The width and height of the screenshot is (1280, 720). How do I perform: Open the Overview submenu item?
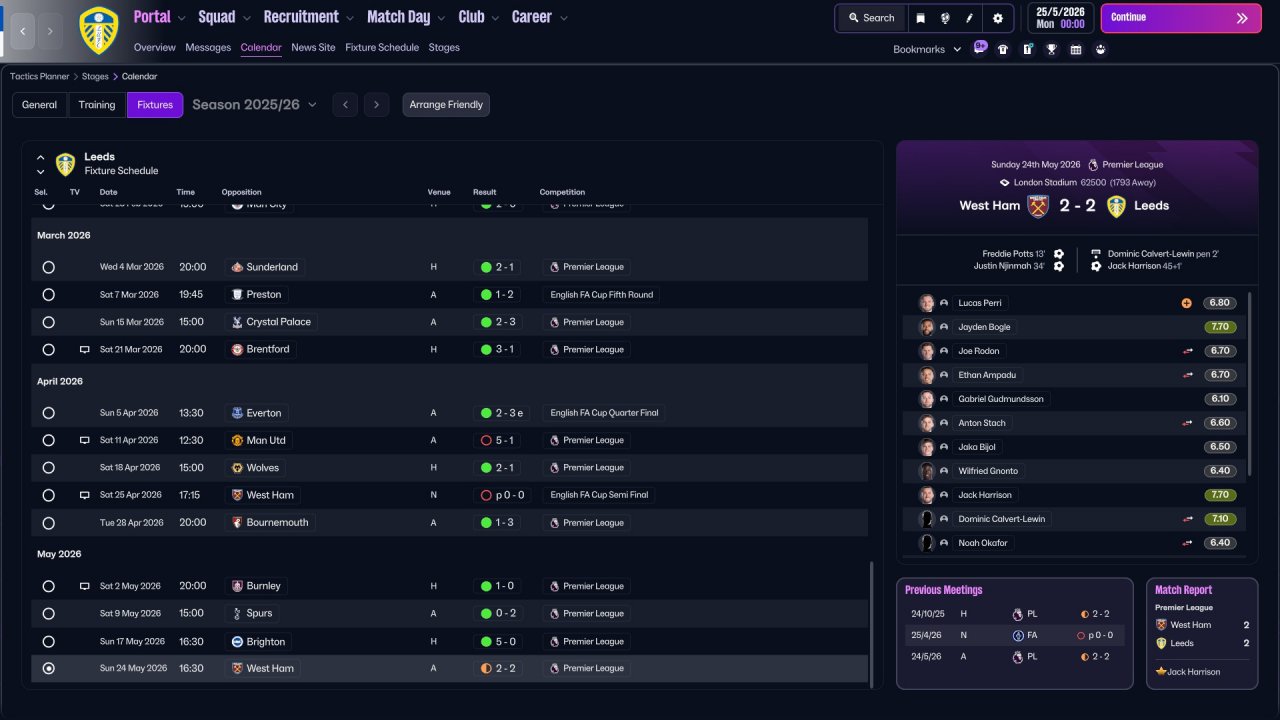click(x=154, y=47)
